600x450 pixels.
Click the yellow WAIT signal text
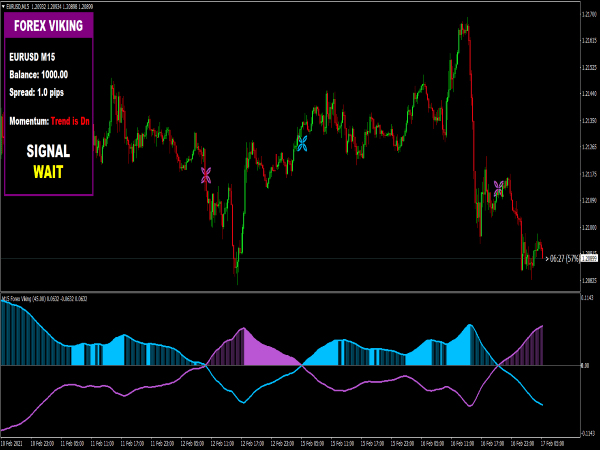[48, 172]
